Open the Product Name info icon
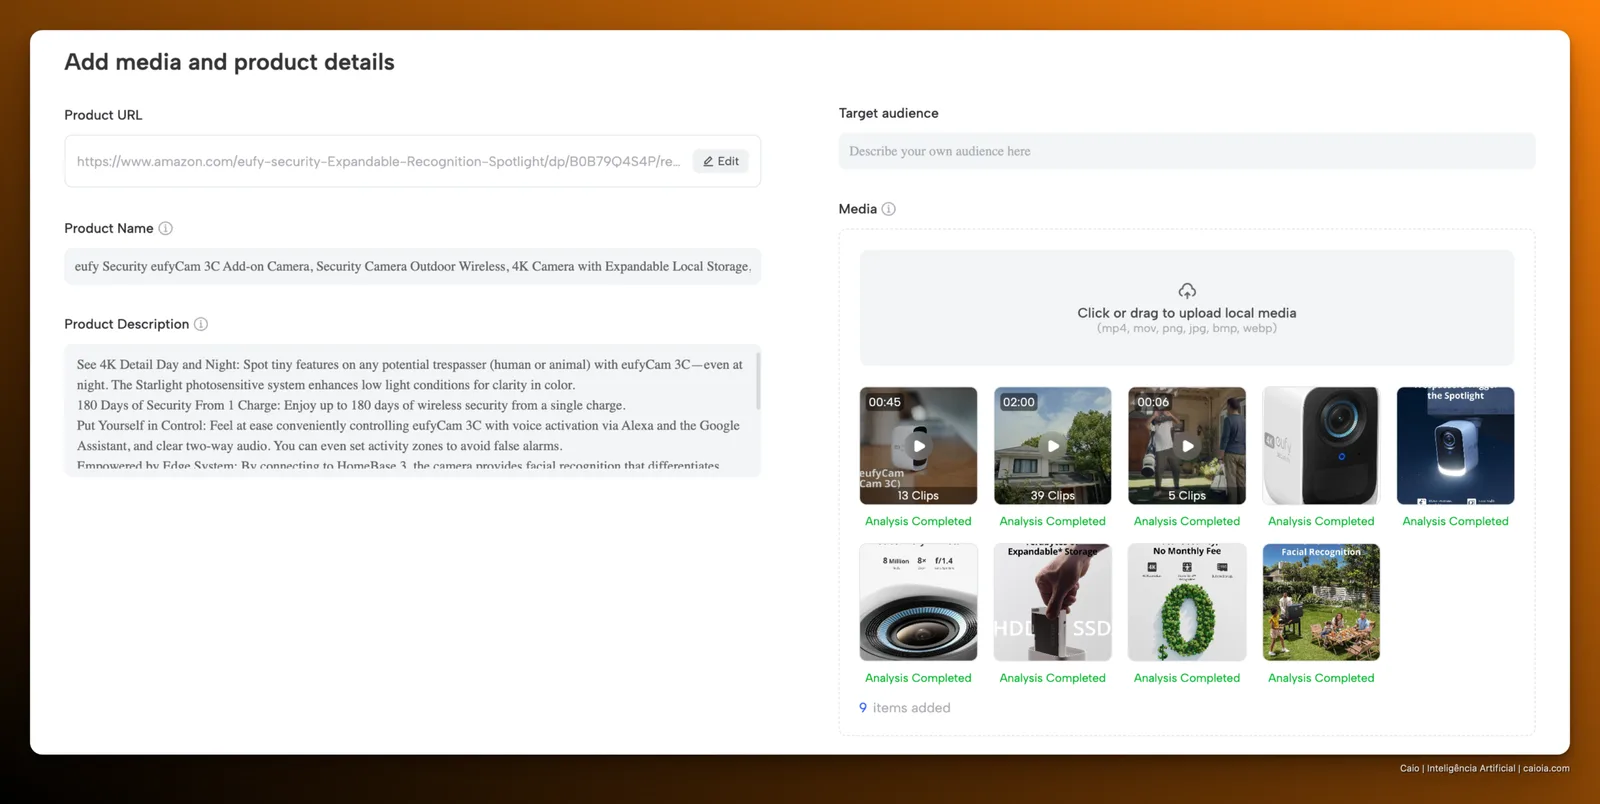1600x804 pixels. tap(166, 228)
